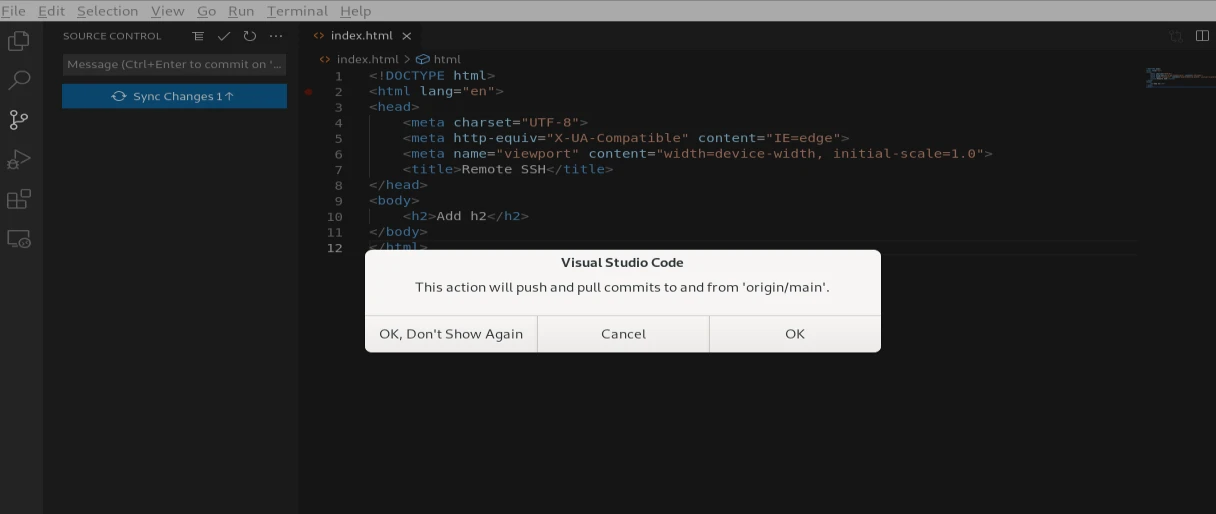This screenshot has height=514, width=1216.
Task: Choose "OK, Don't Show Again" in the dialog
Action: point(451,334)
